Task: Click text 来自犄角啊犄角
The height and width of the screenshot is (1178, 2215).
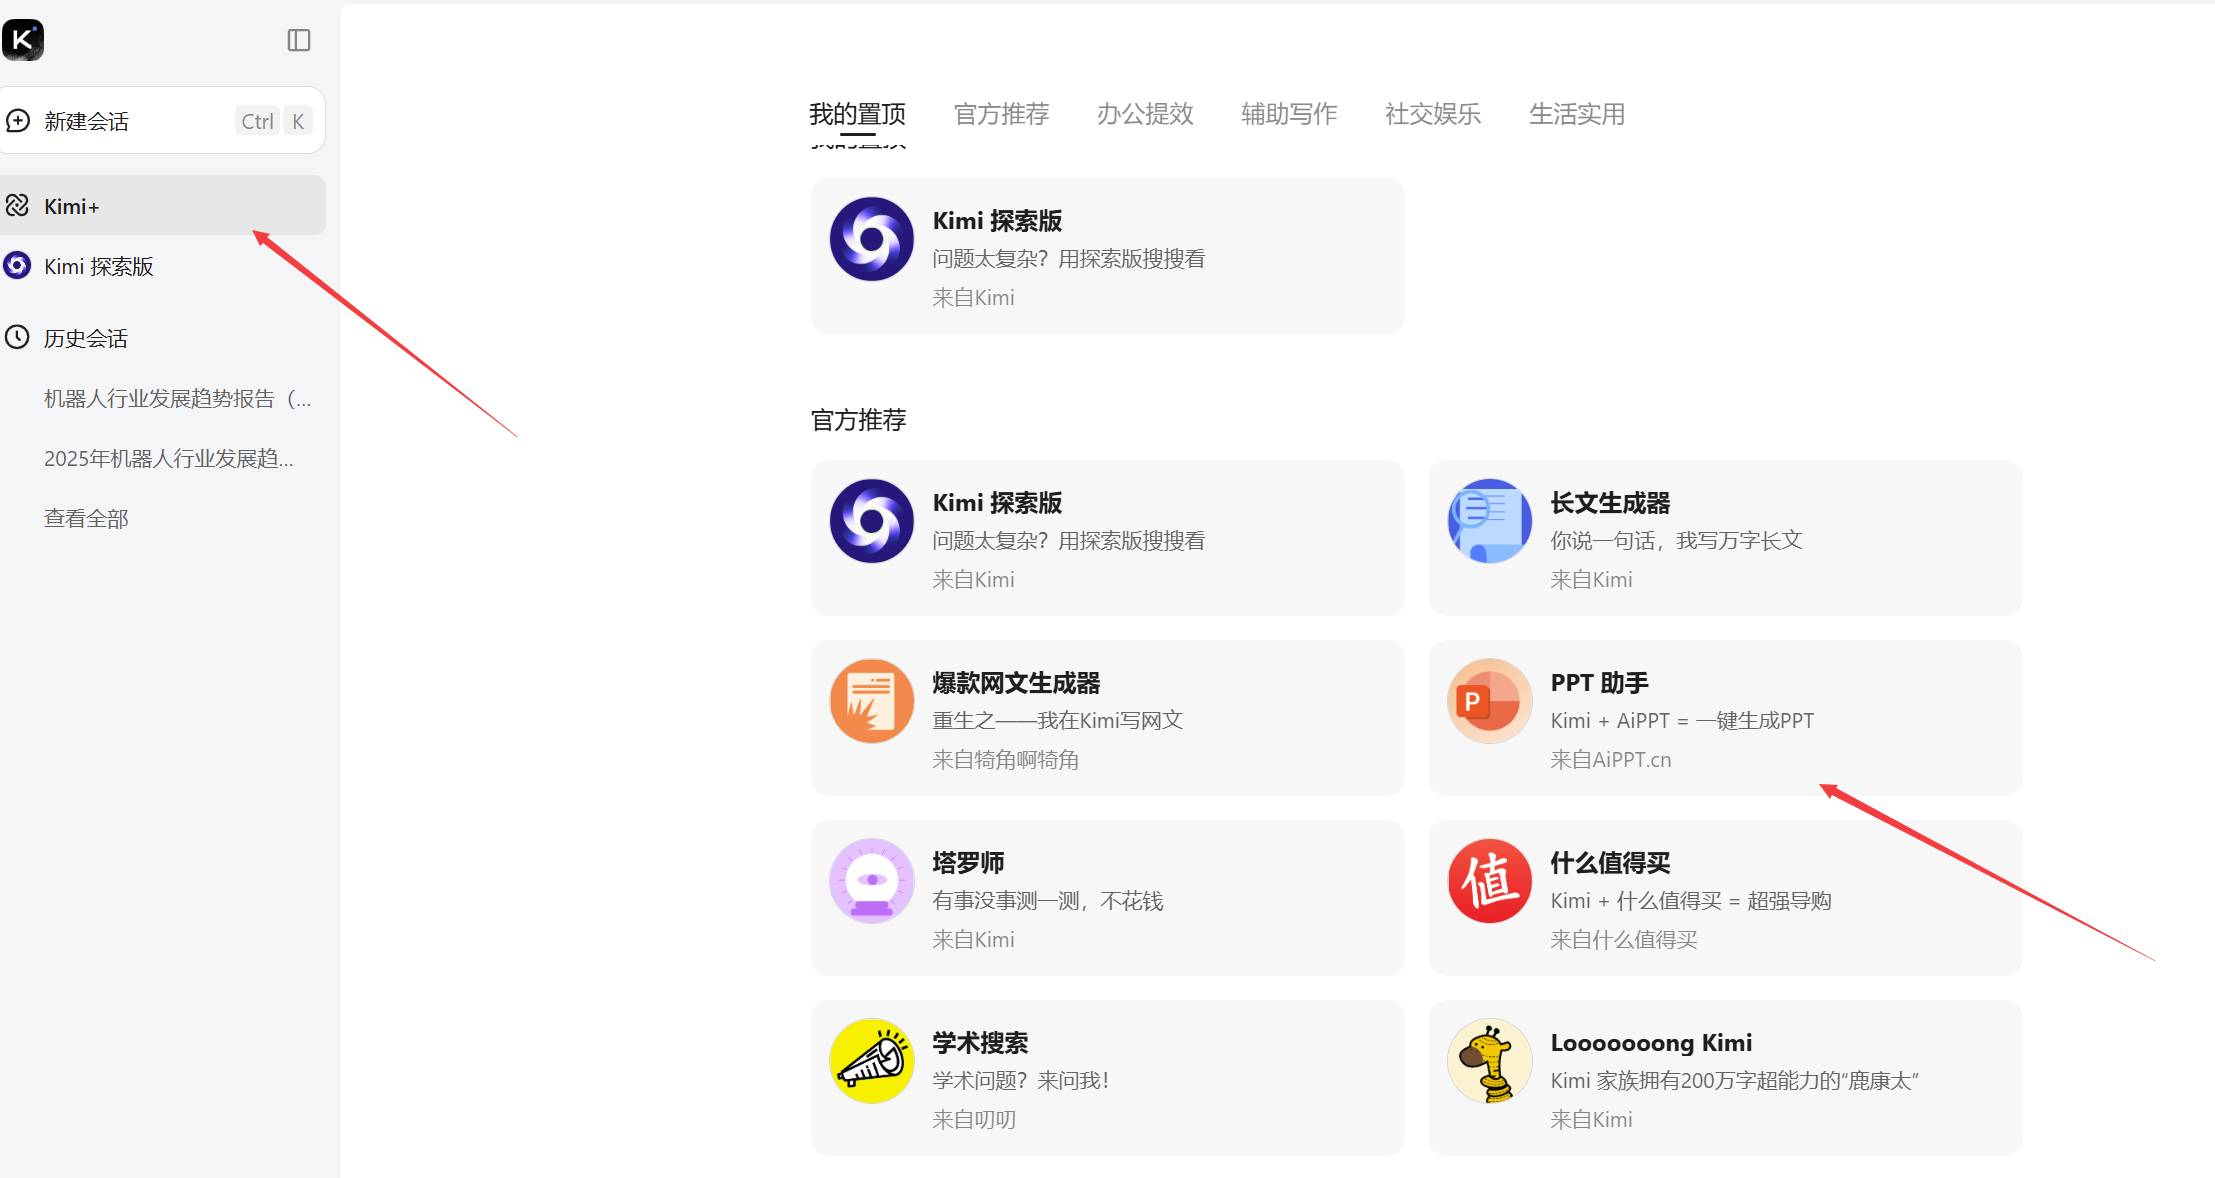Action: 1006,760
